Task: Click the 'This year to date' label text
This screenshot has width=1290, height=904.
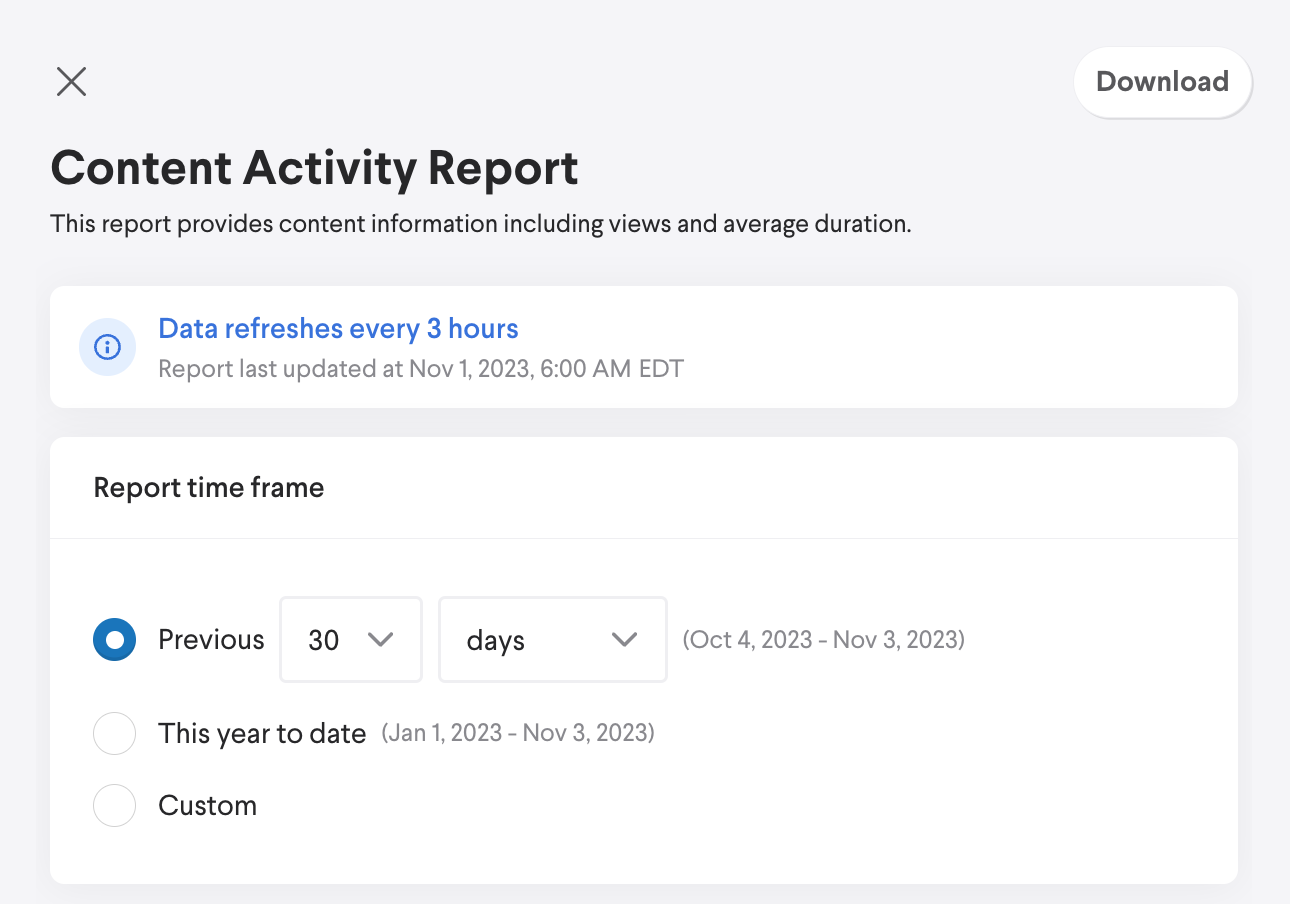Action: (x=262, y=734)
